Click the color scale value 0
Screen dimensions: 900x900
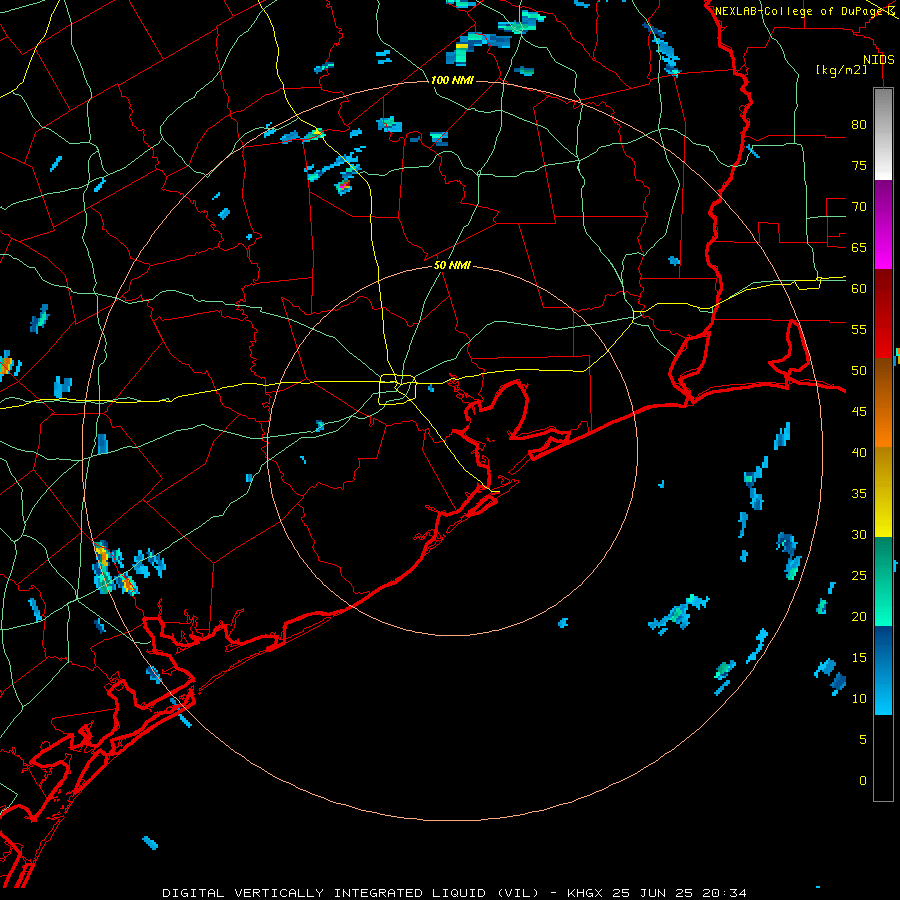click(x=863, y=781)
